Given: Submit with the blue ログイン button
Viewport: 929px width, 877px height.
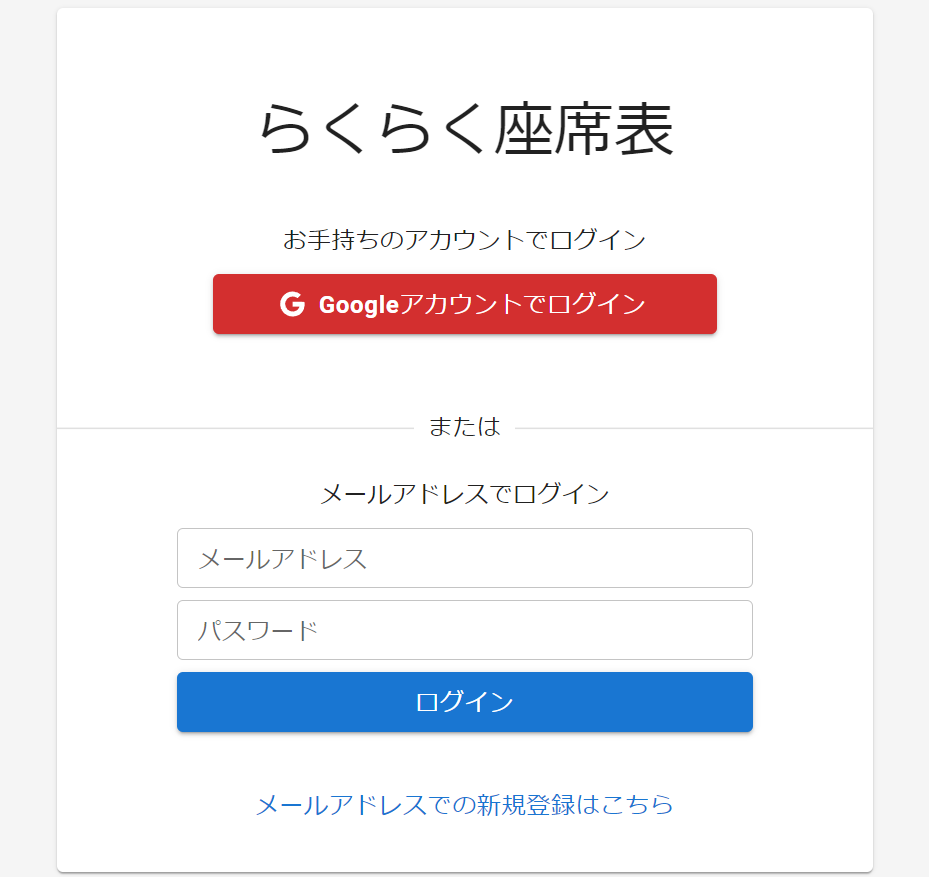Looking at the screenshot, I should (x=464, y=702).
